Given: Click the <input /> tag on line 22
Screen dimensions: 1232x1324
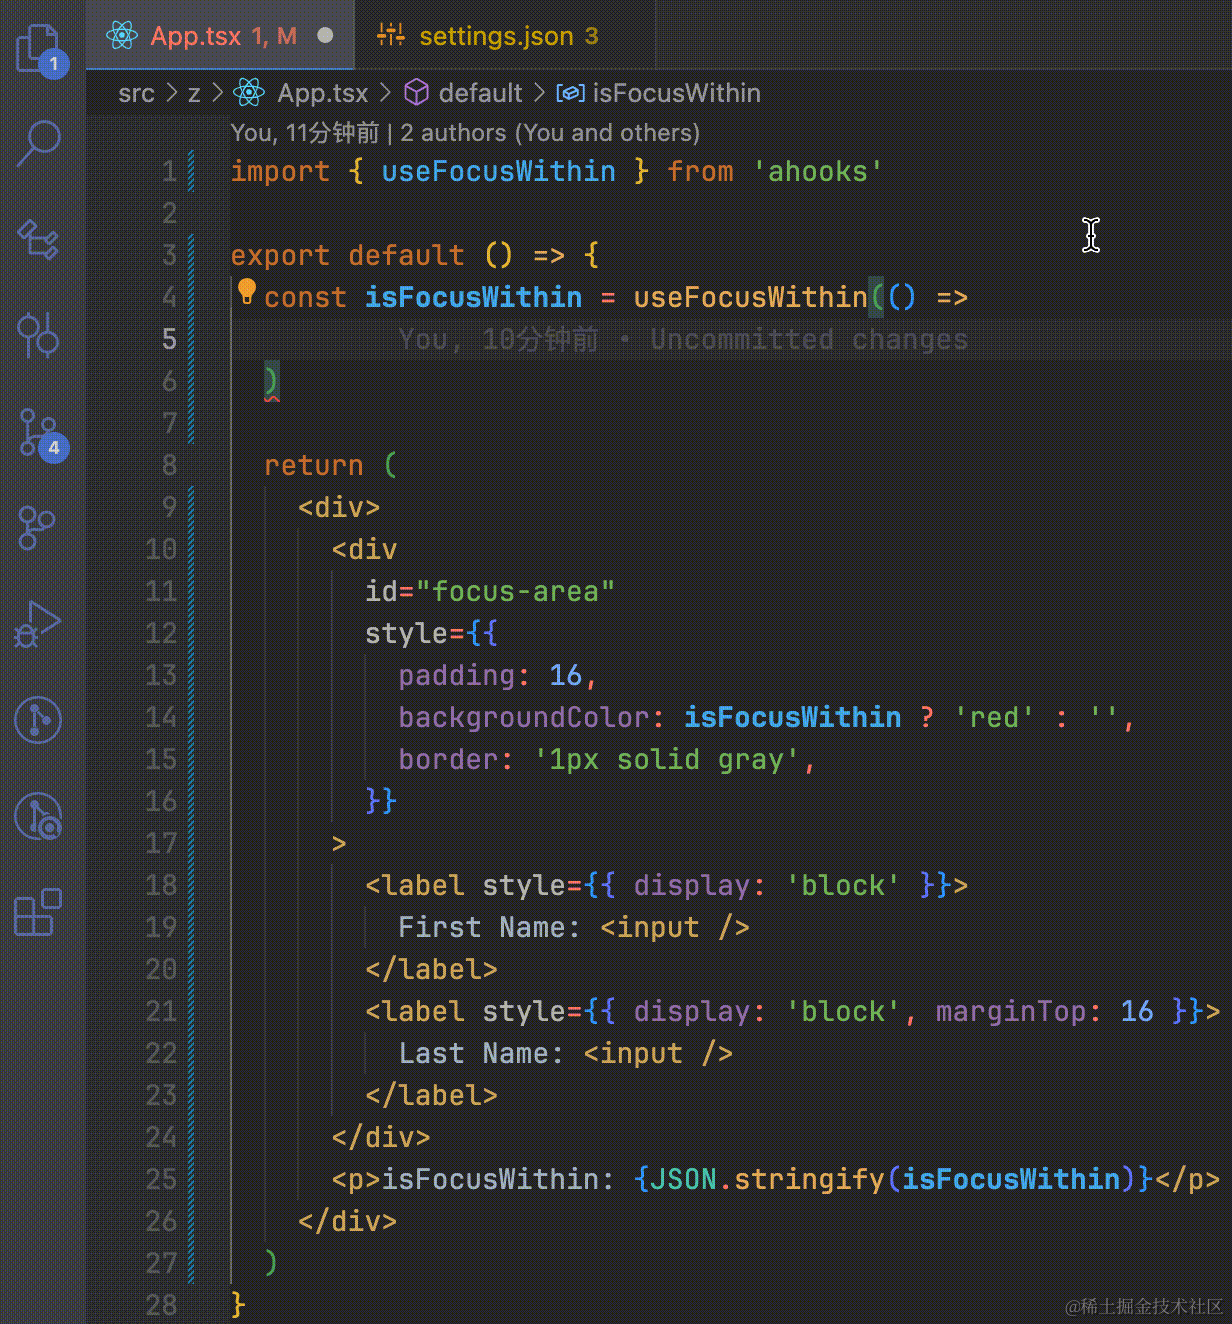Looking at the screenshot, I should pos(658,1053).
